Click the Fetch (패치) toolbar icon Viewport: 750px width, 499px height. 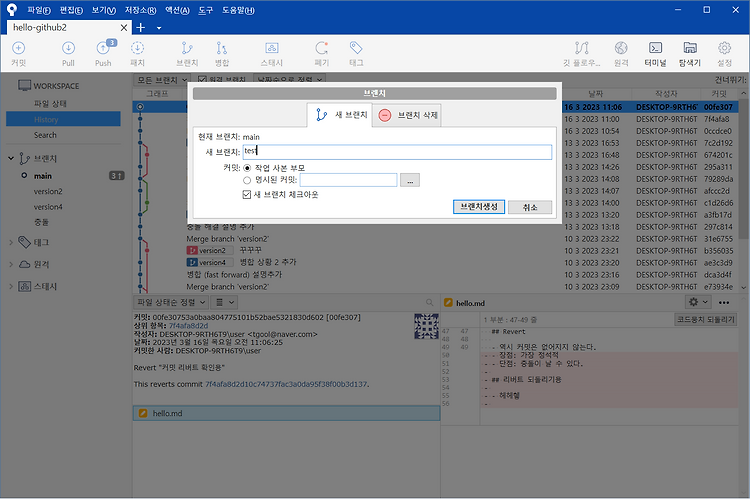coord(137,49)
